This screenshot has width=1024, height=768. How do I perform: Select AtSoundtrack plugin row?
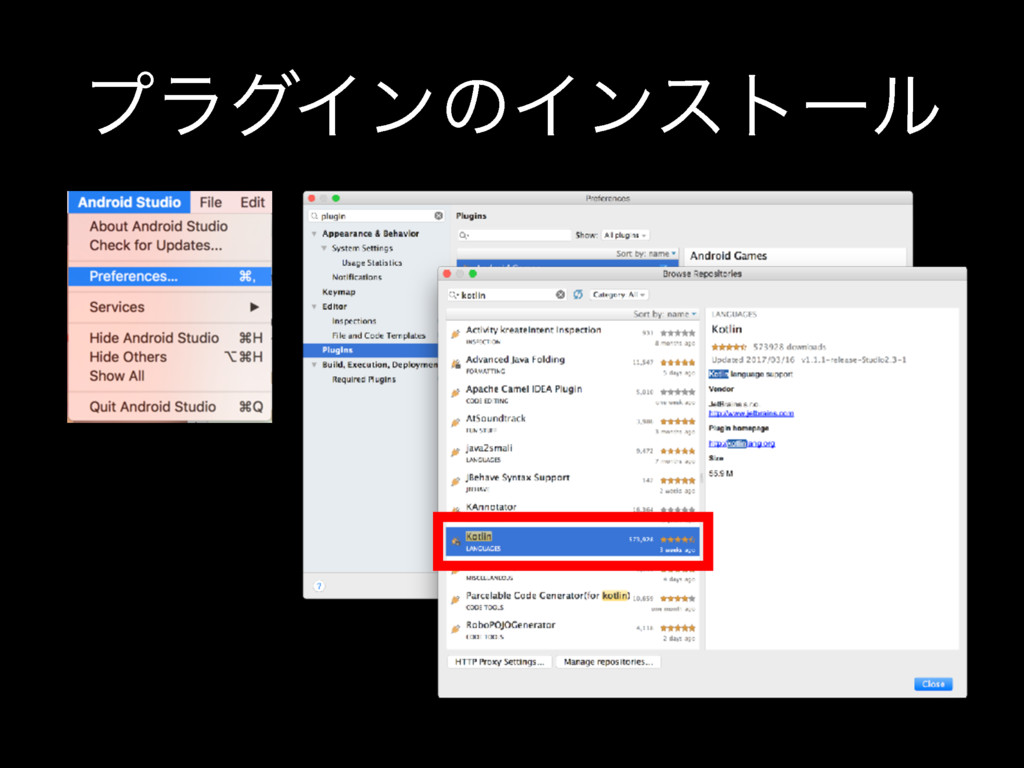[572, 423]
